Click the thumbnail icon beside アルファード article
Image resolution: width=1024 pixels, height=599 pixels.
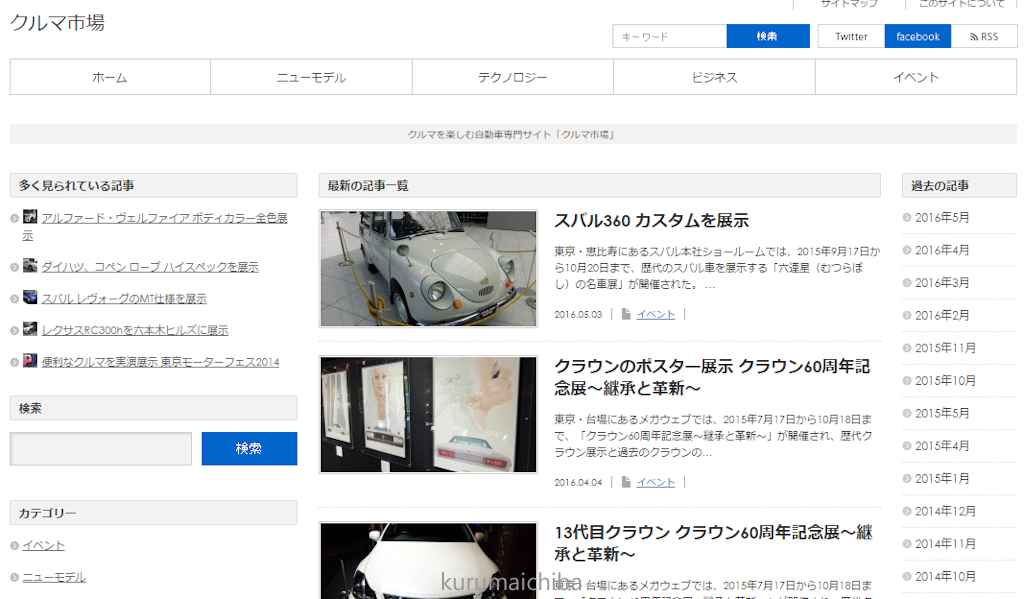pos(30,216)
